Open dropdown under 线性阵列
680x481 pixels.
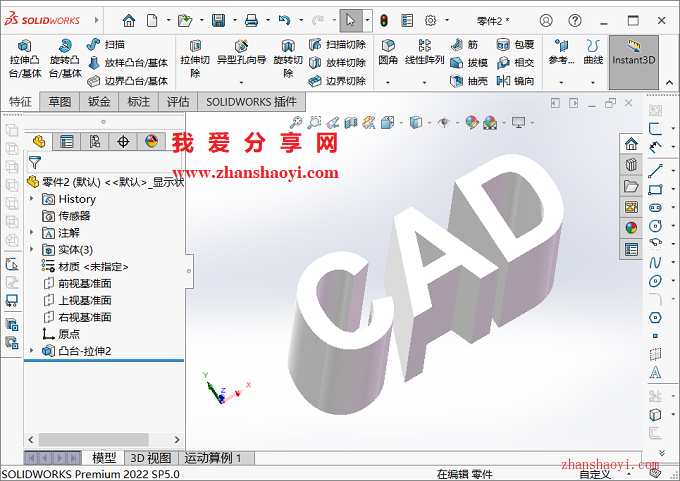425,82
